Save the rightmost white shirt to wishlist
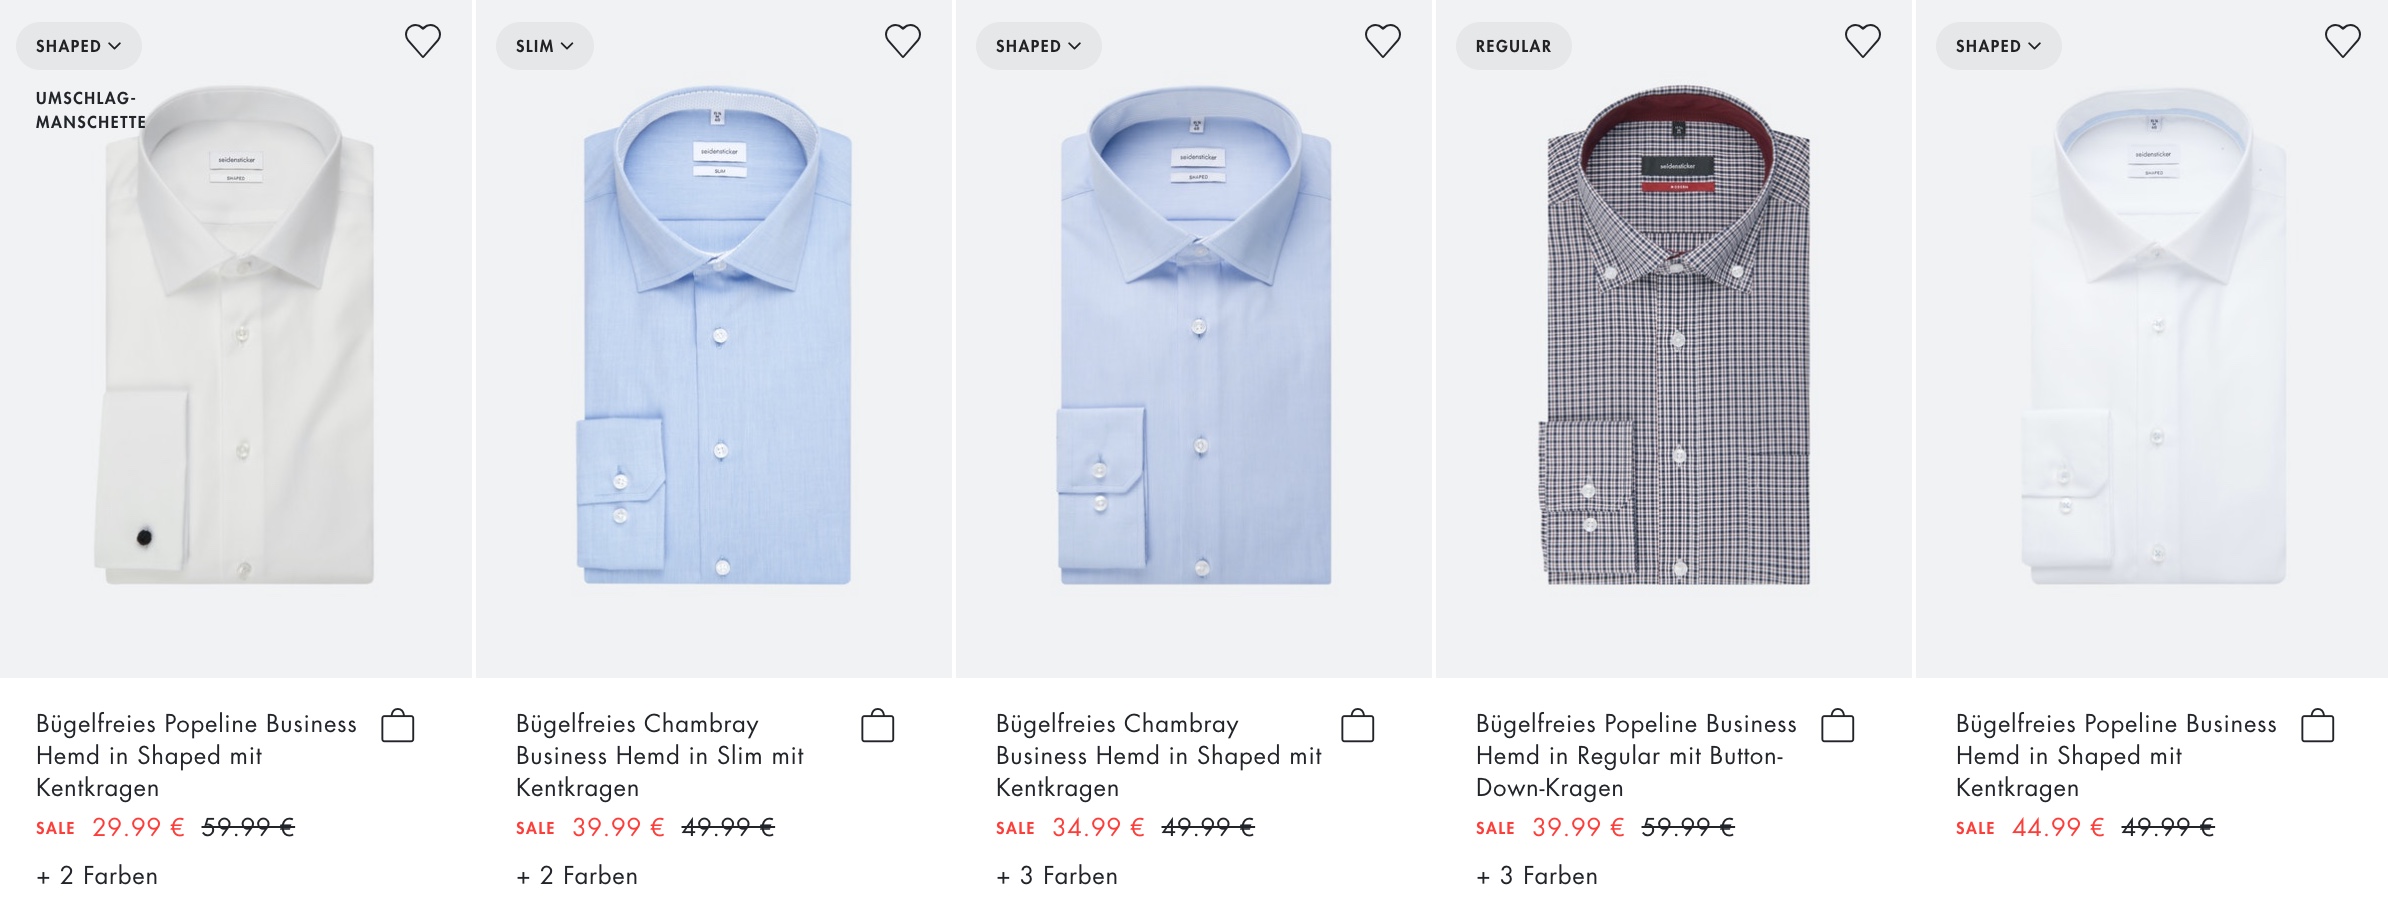The height and width of the screenshot is (908, 2388). [2342, 41]
